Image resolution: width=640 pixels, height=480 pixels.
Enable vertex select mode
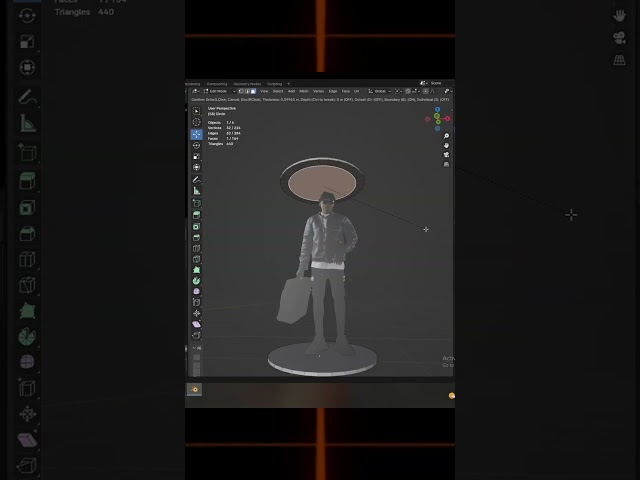coord(241,91)
